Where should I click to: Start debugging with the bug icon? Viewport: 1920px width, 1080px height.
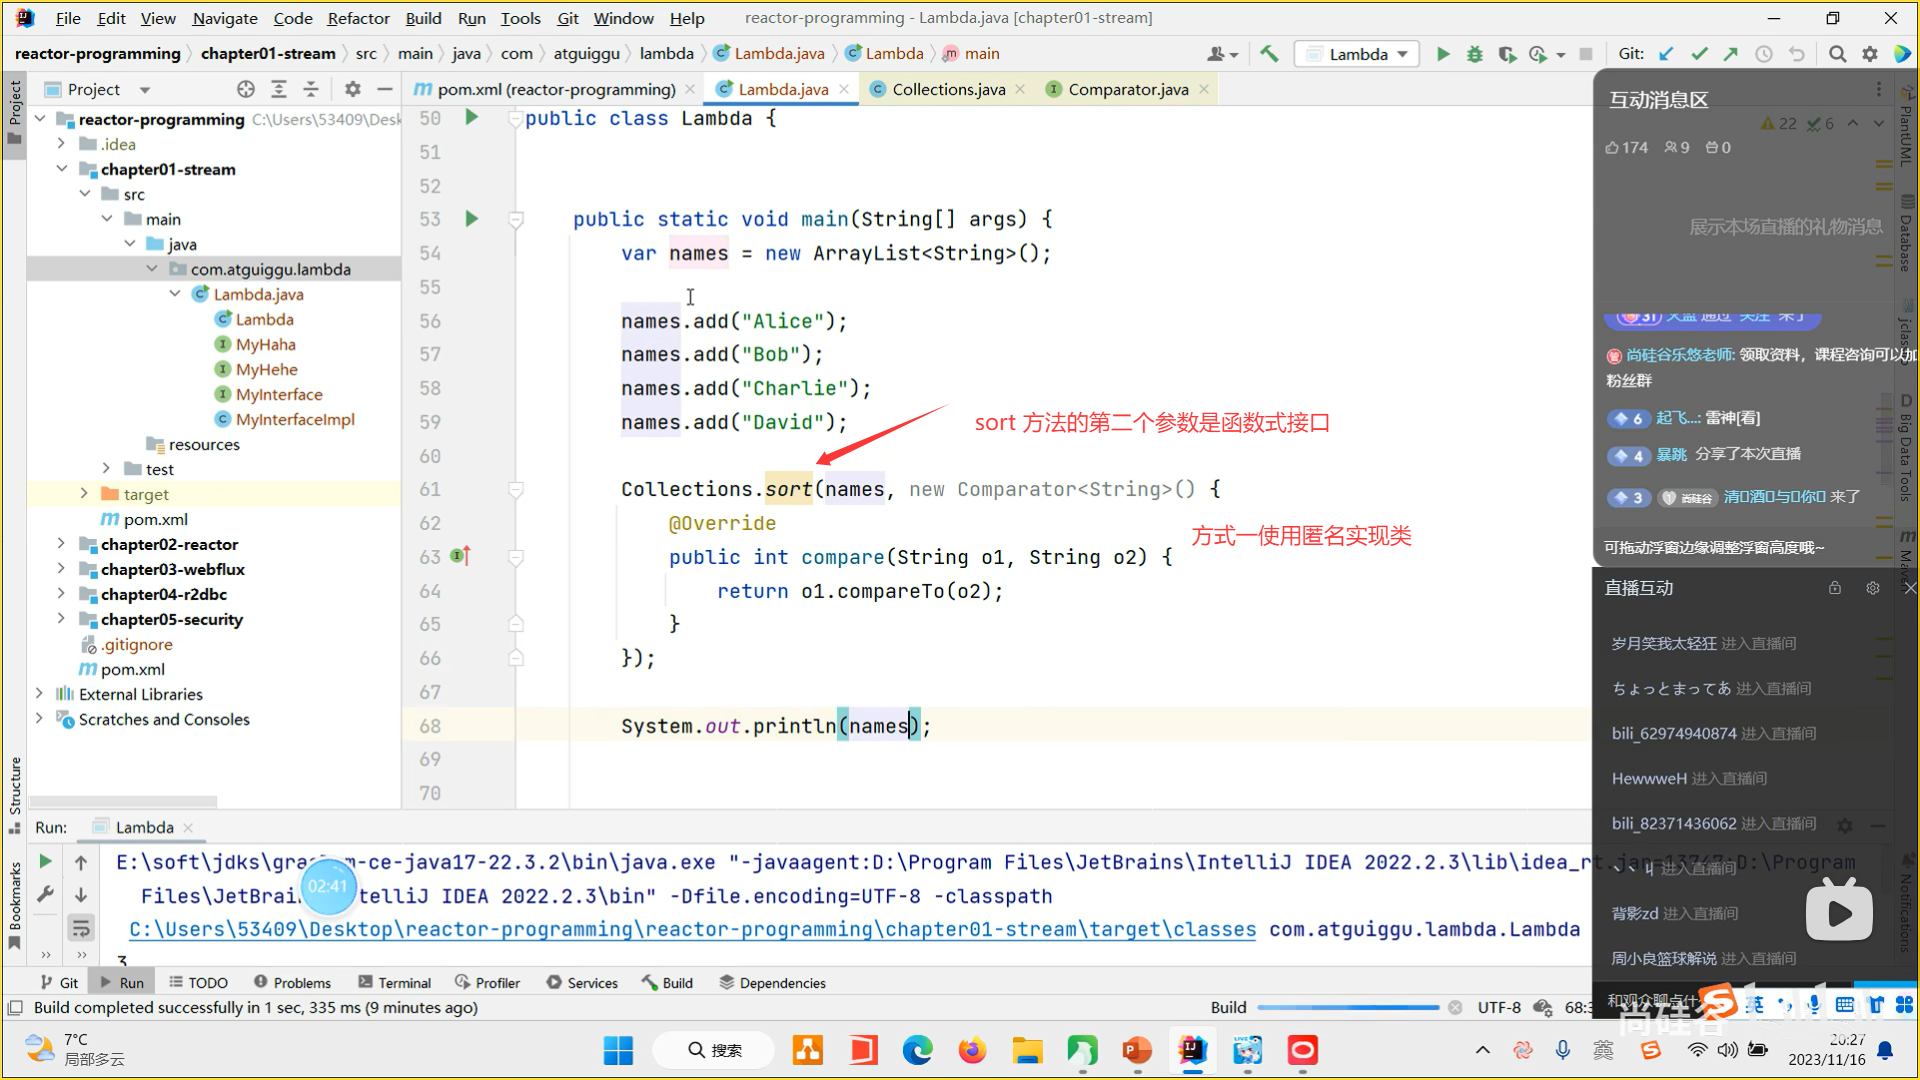click(1474, 54)
